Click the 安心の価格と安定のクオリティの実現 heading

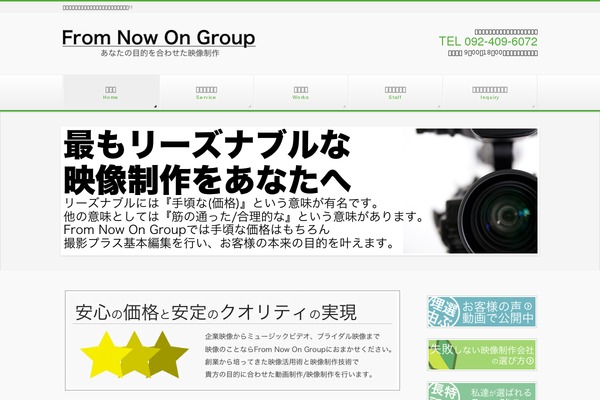[x=216, y=312]
